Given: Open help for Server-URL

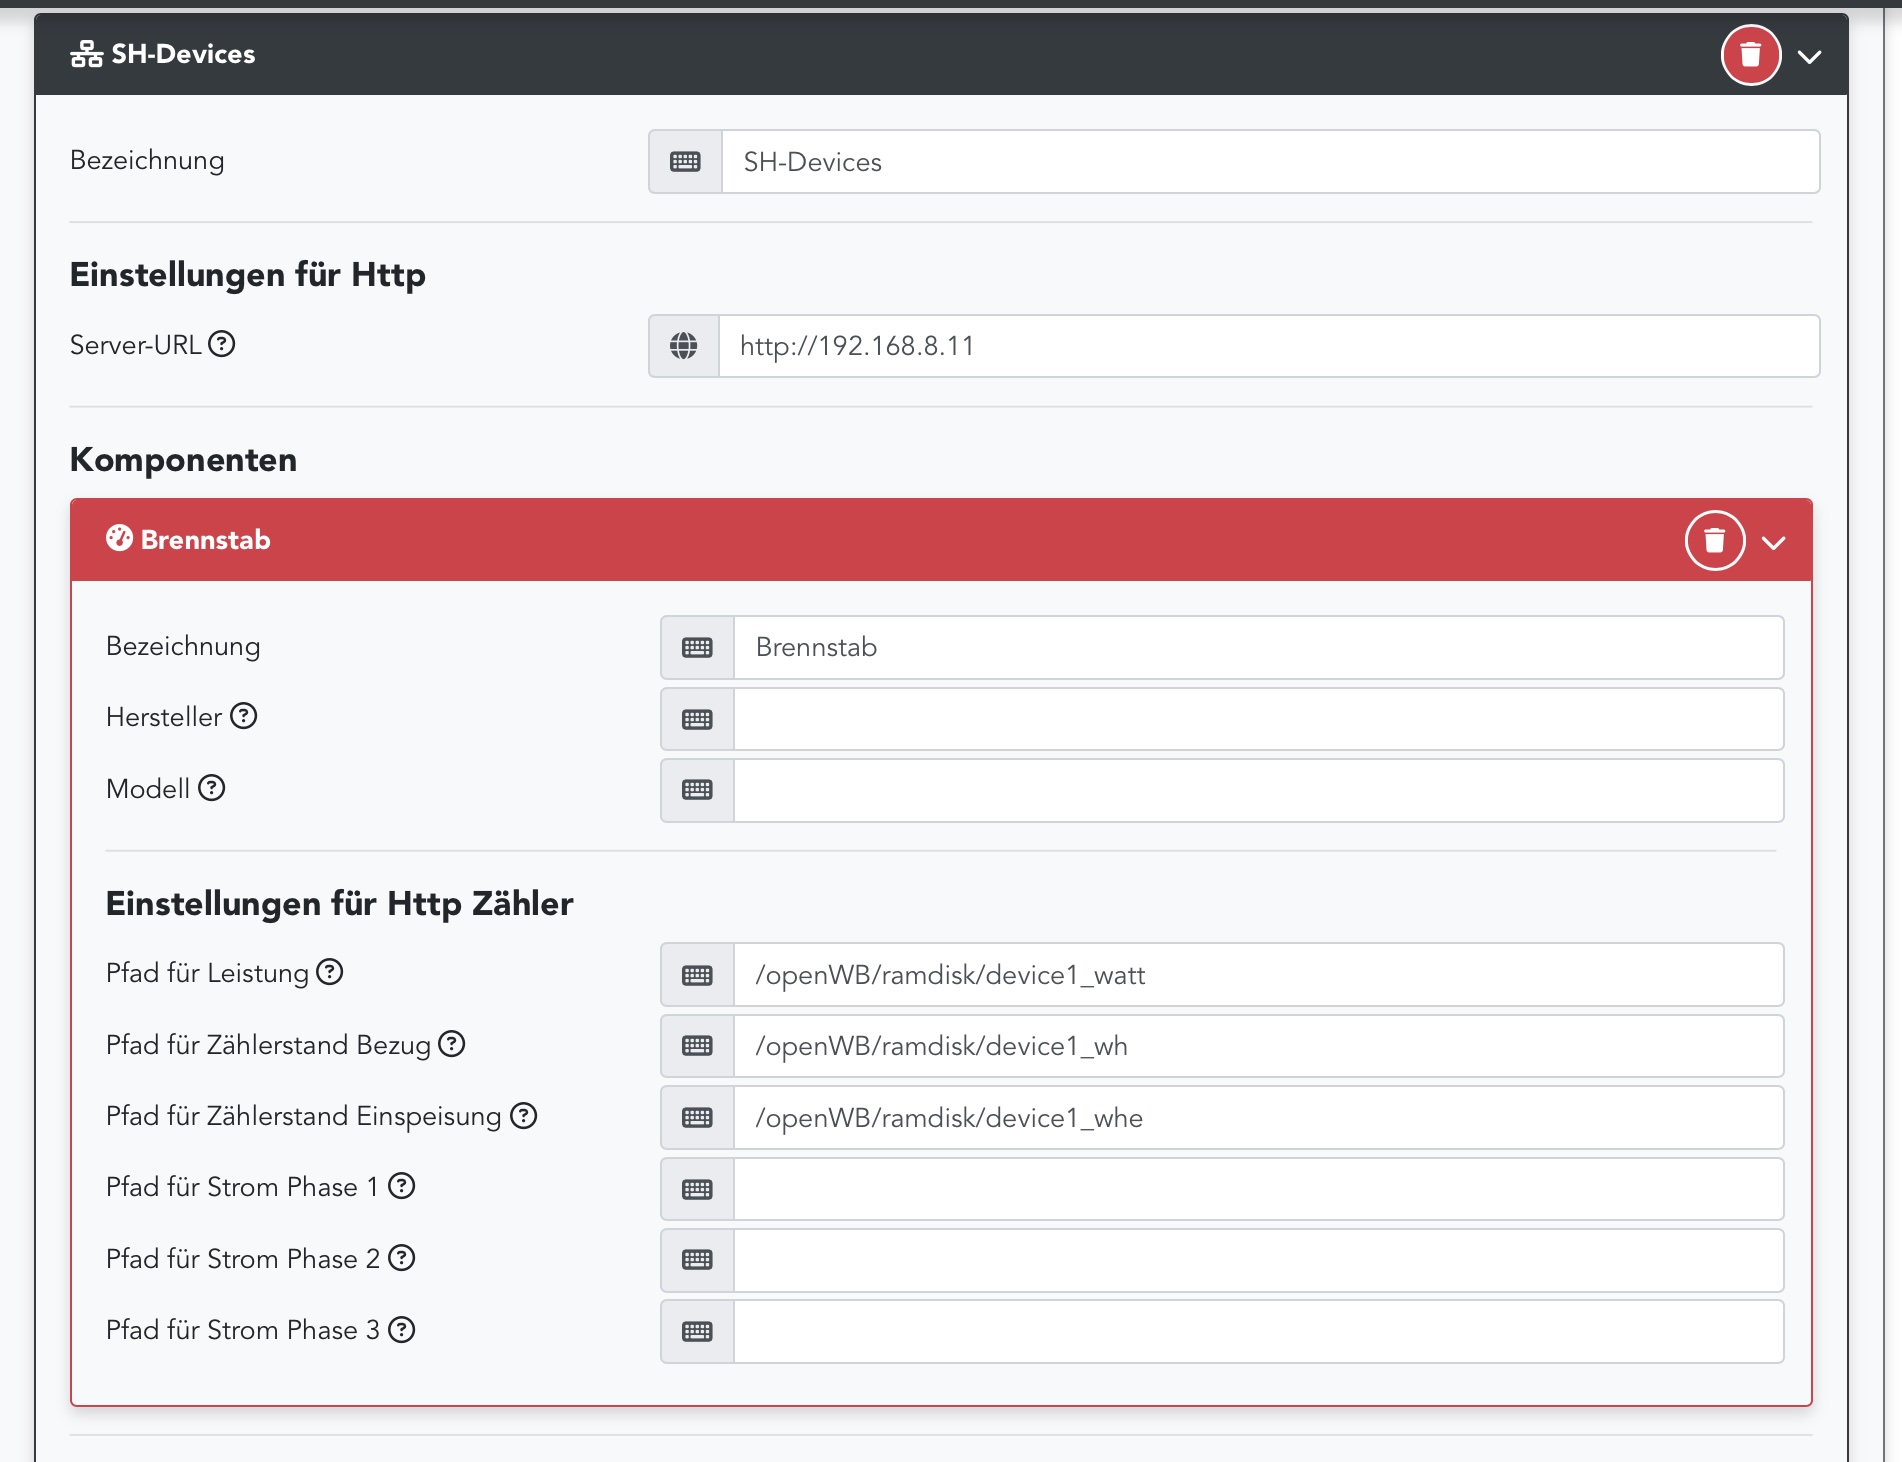Looking at the screenshot, I should coord(222,344).
